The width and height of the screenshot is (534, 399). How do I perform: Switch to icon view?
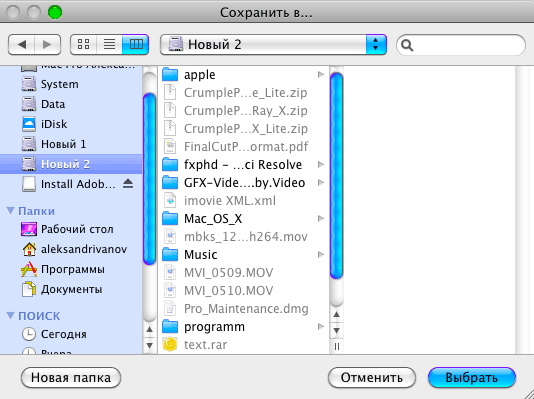83,44
